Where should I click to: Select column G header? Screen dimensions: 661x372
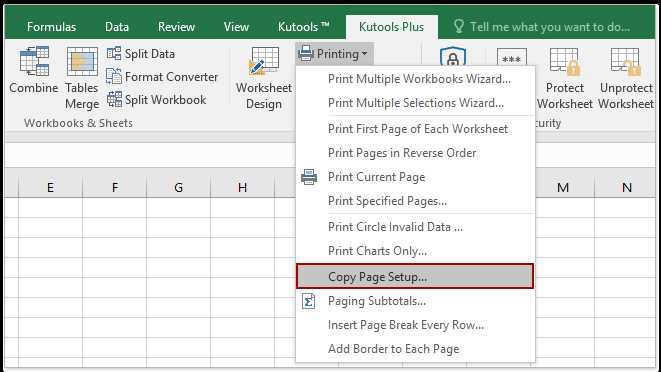coord(179,187)
